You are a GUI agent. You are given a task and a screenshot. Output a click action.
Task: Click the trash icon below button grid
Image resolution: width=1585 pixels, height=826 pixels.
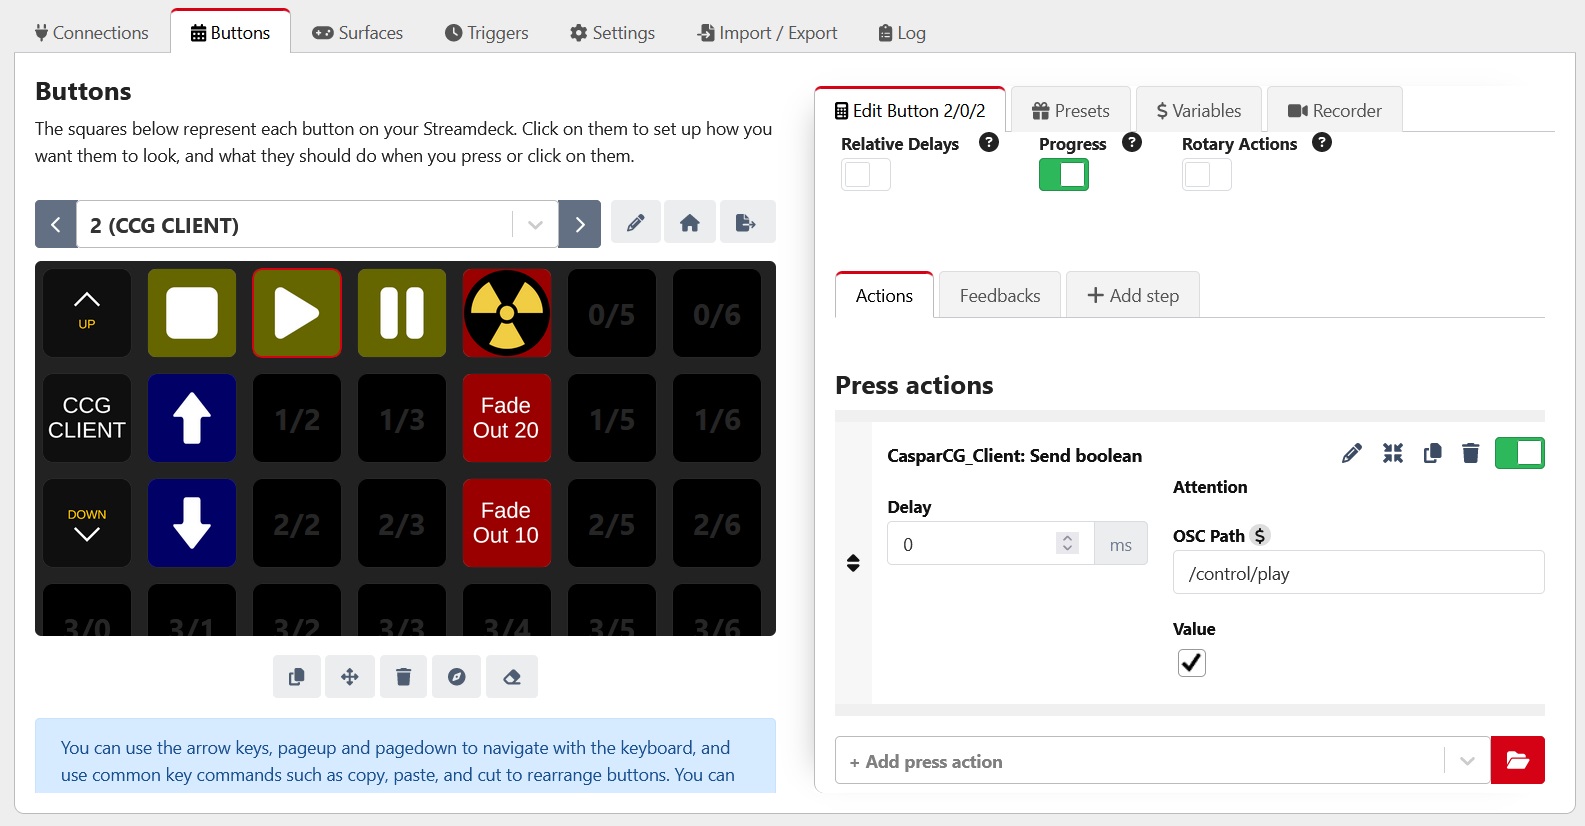click(x=403, y=677)
